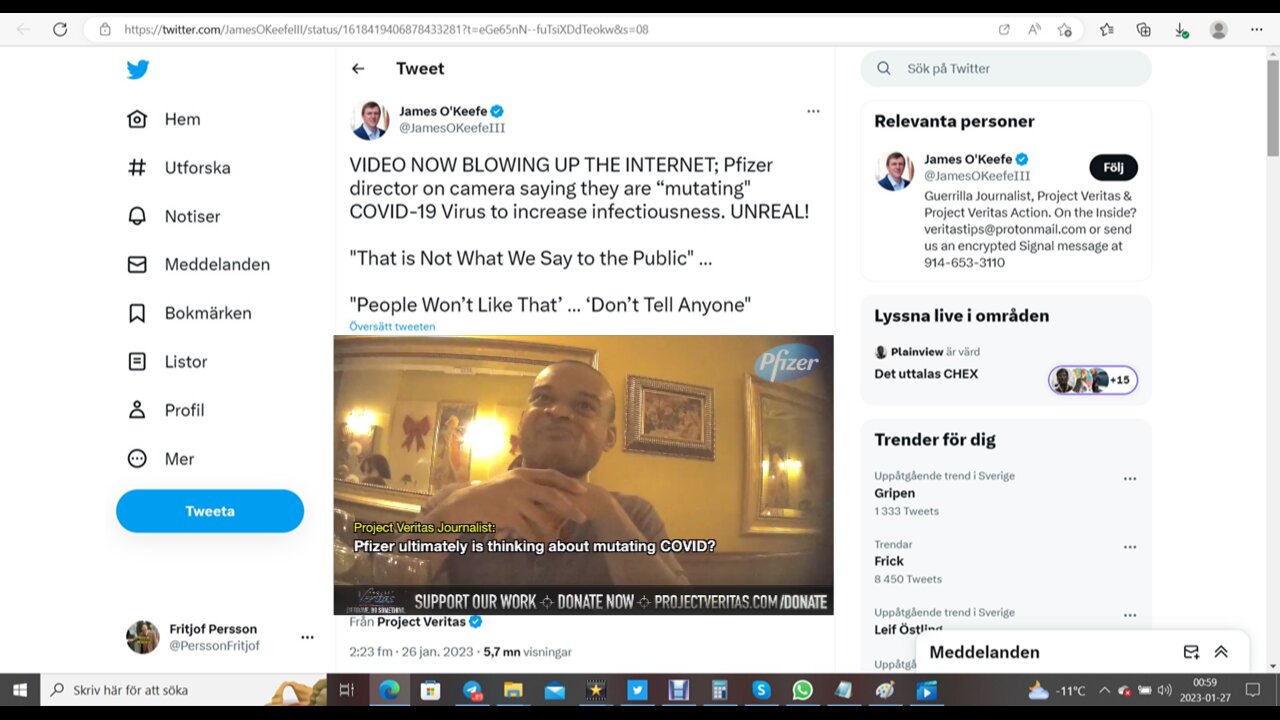The height and width of the screenshot is (720, 1280).
Task: Open options dots for Frick trend
Action: click(x=1130, y=547)
